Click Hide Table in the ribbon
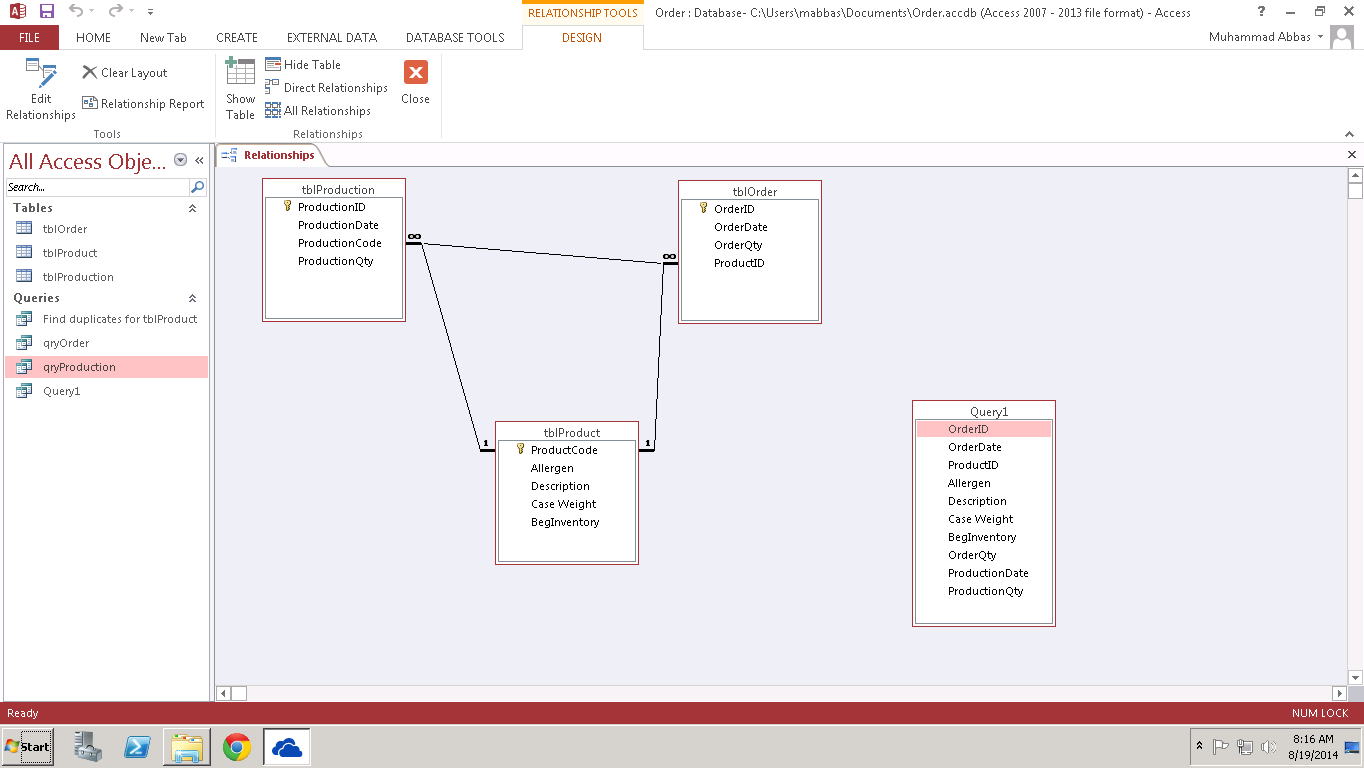 click(303, 65)
